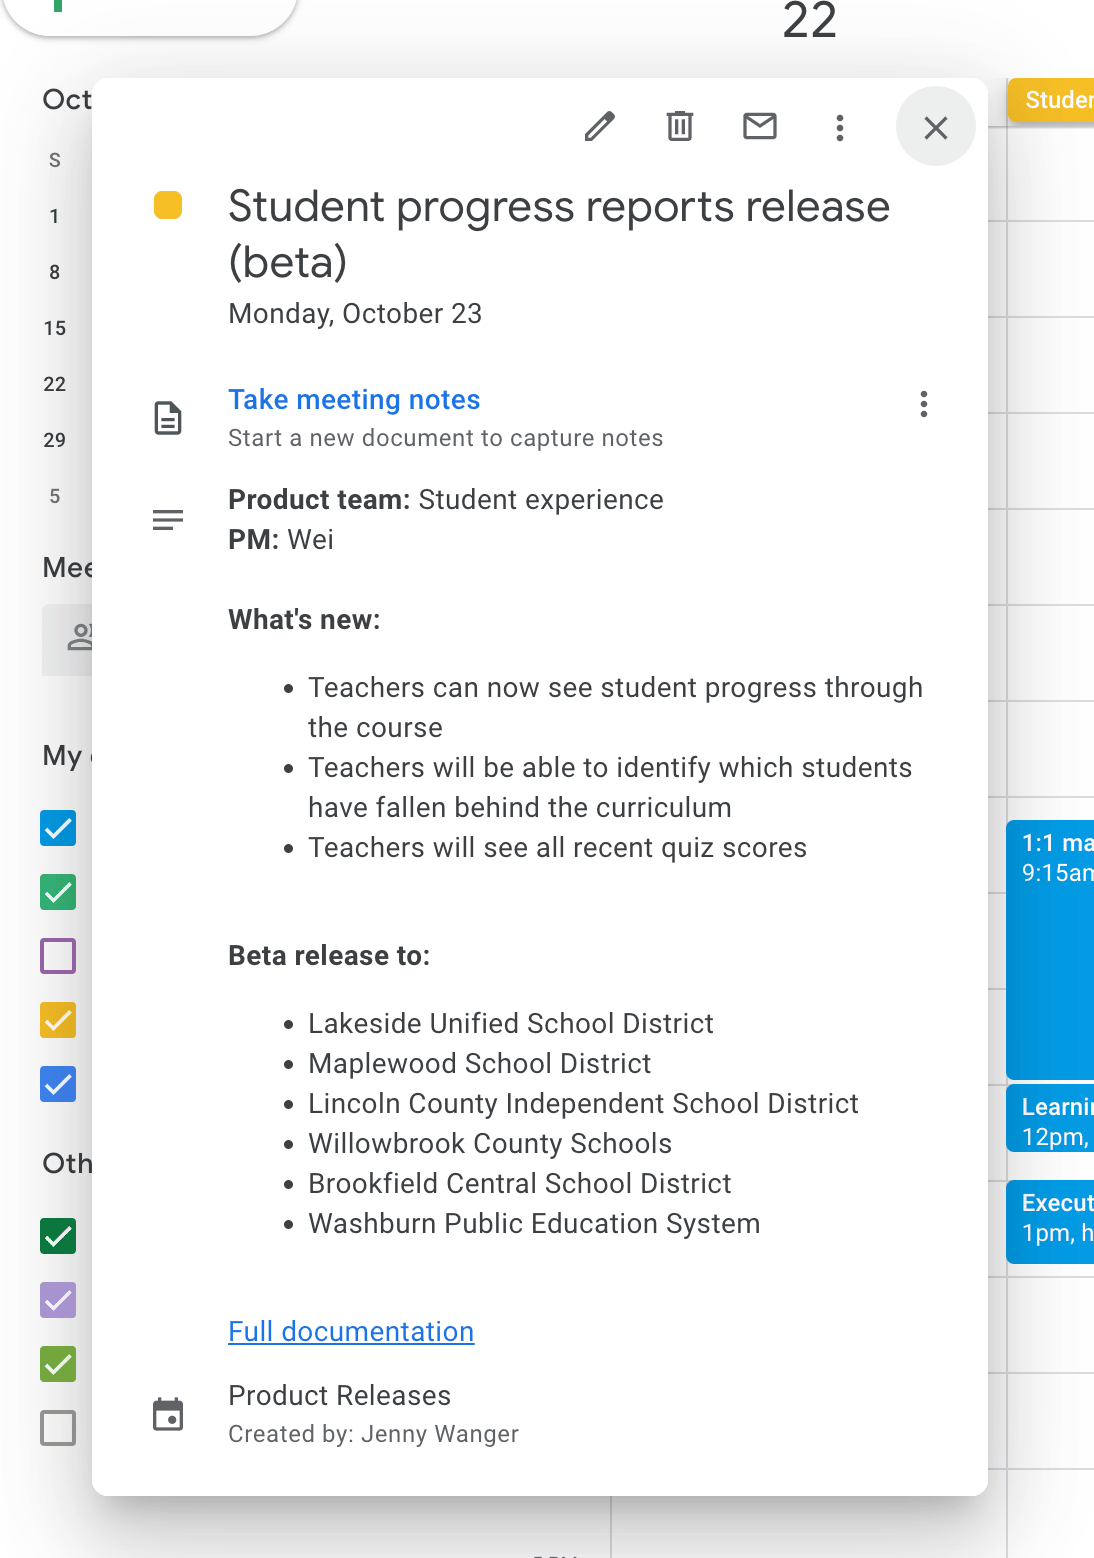Click the description lines icon

click(x=168, y=520)
